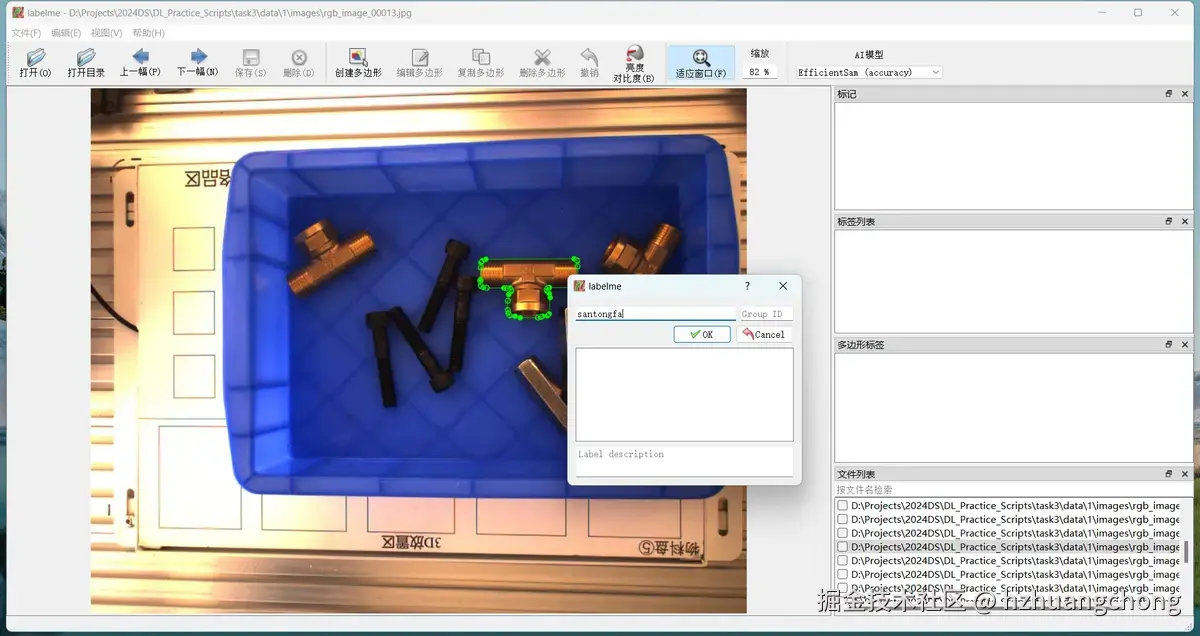Viewport: 1200px width, 636px height.
Task: Click the 缩放 zoom value box showing 82 %
Action: point(760,72)
